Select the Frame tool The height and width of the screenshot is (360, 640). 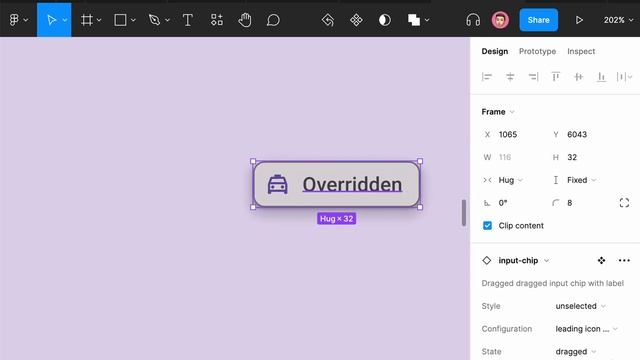(87, 20)
